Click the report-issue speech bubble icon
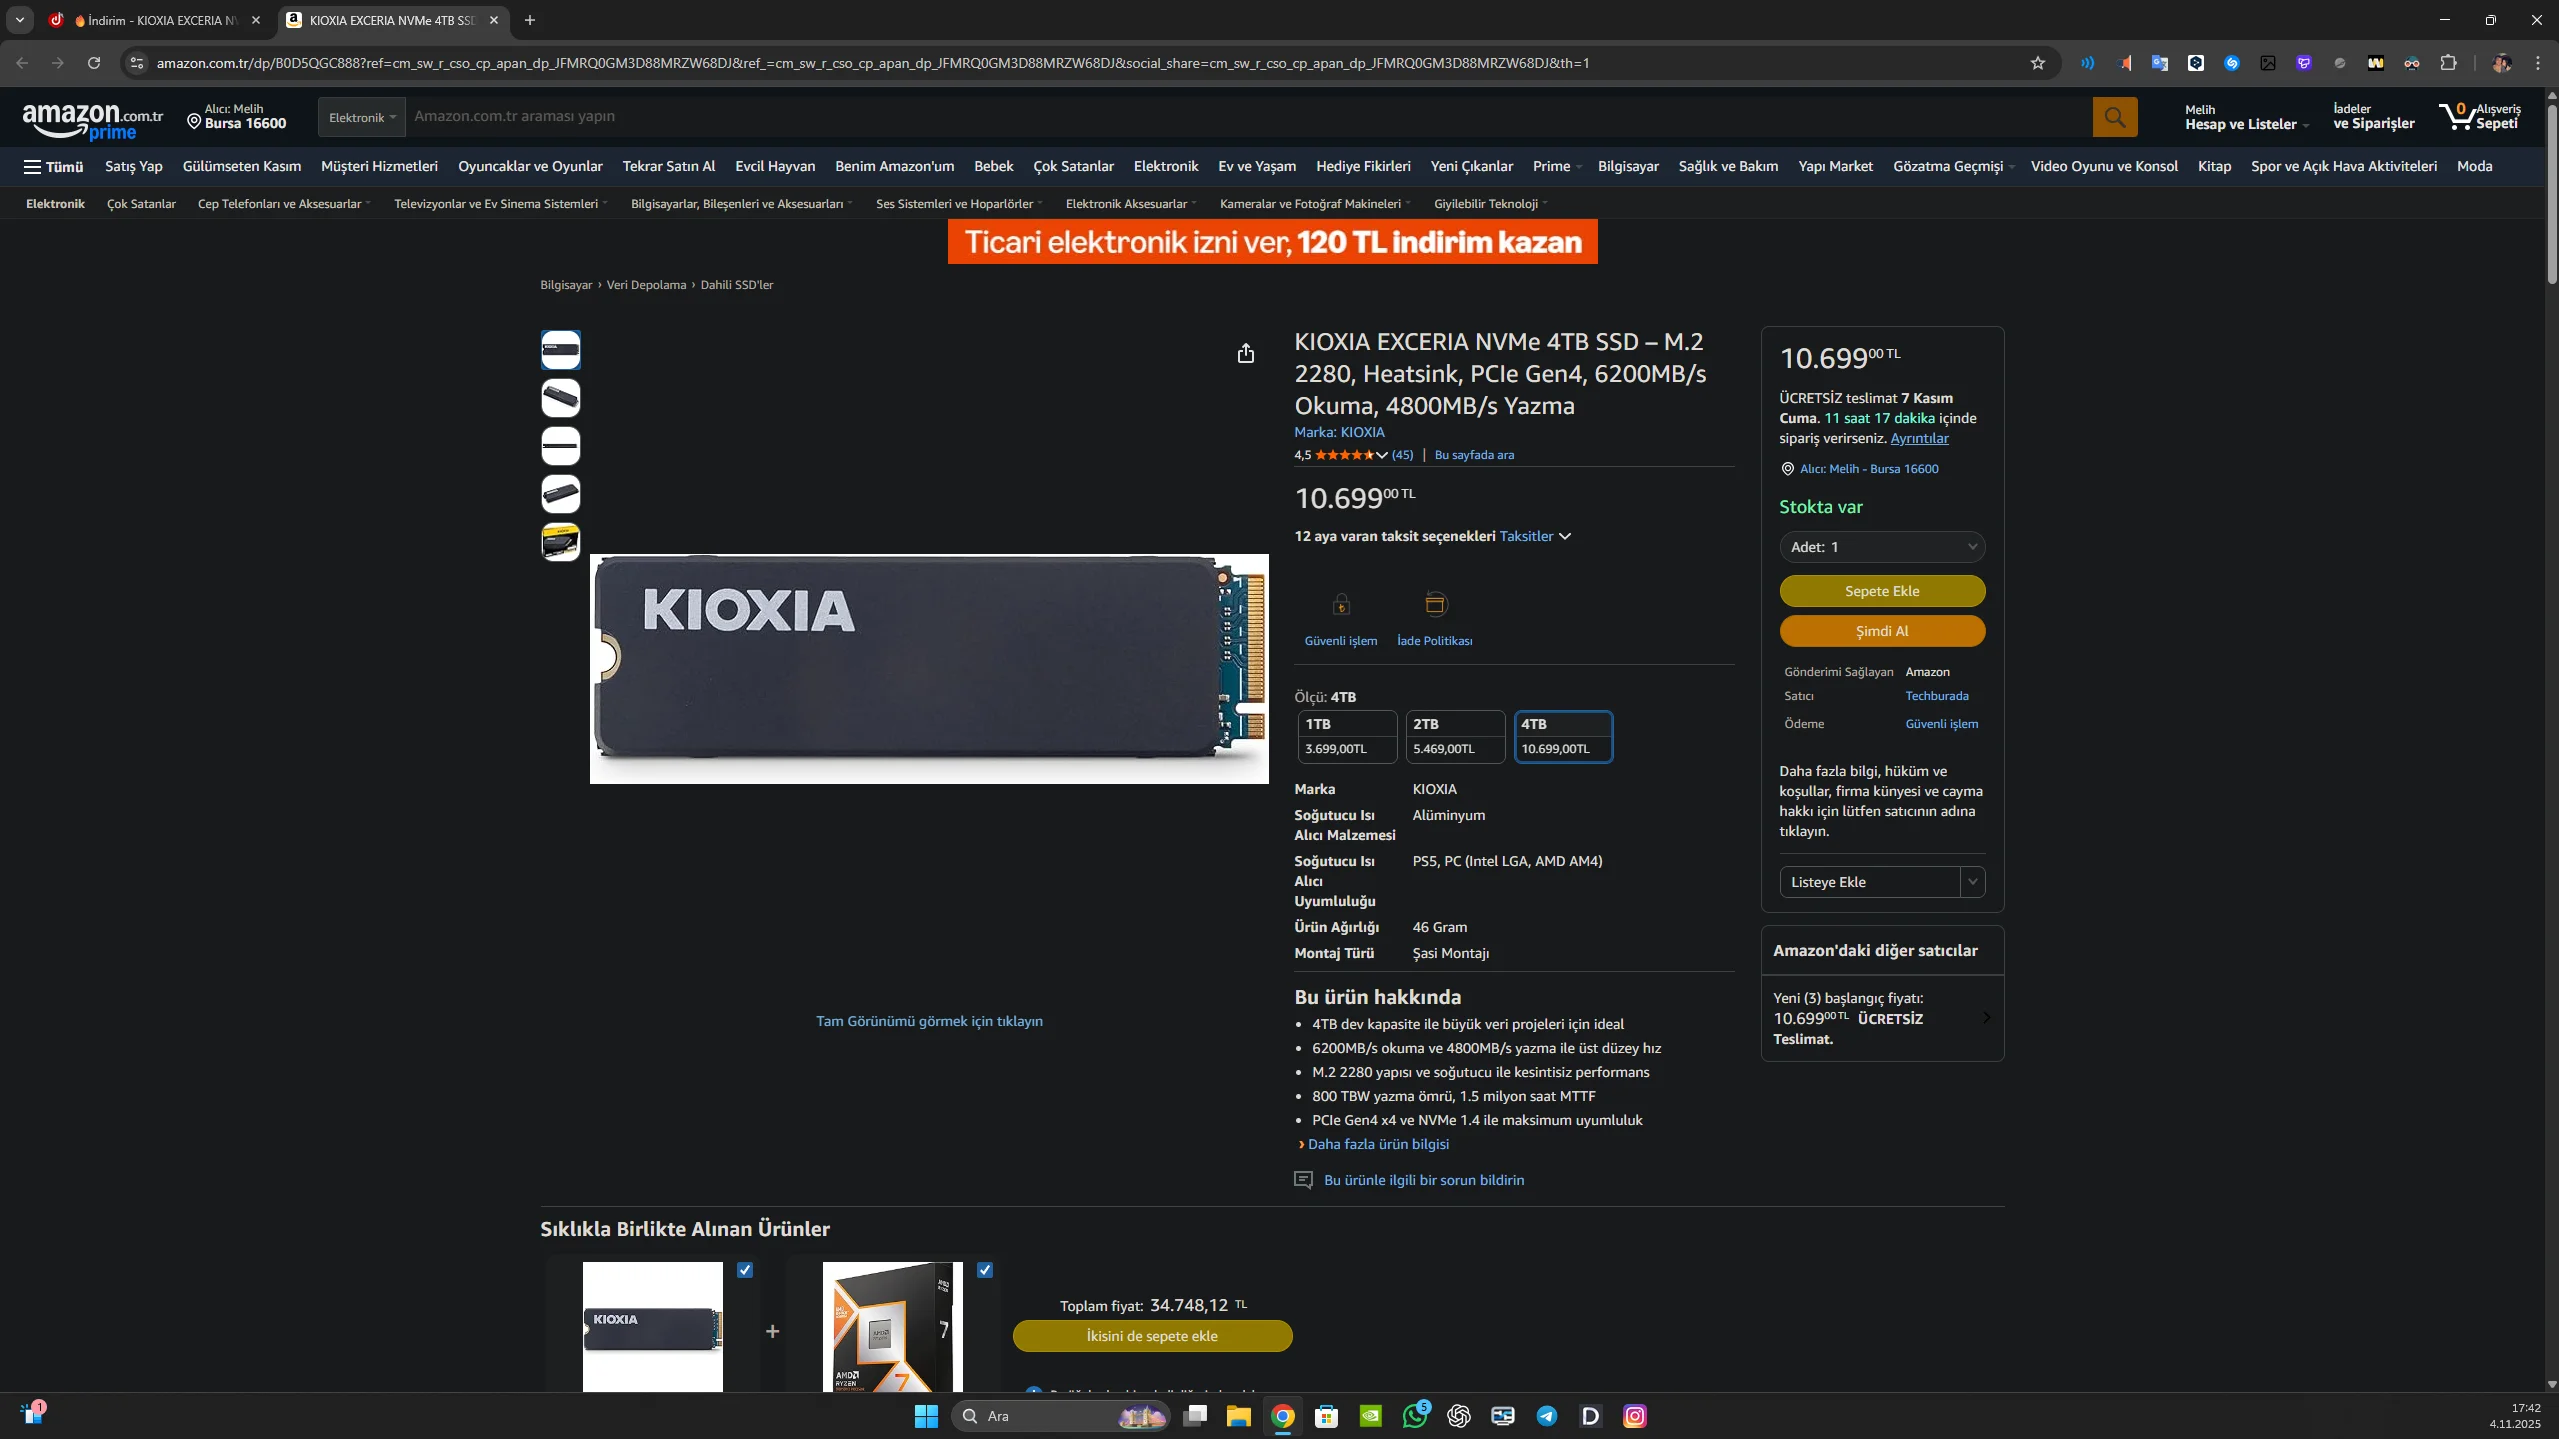 click(1303, 1180)
